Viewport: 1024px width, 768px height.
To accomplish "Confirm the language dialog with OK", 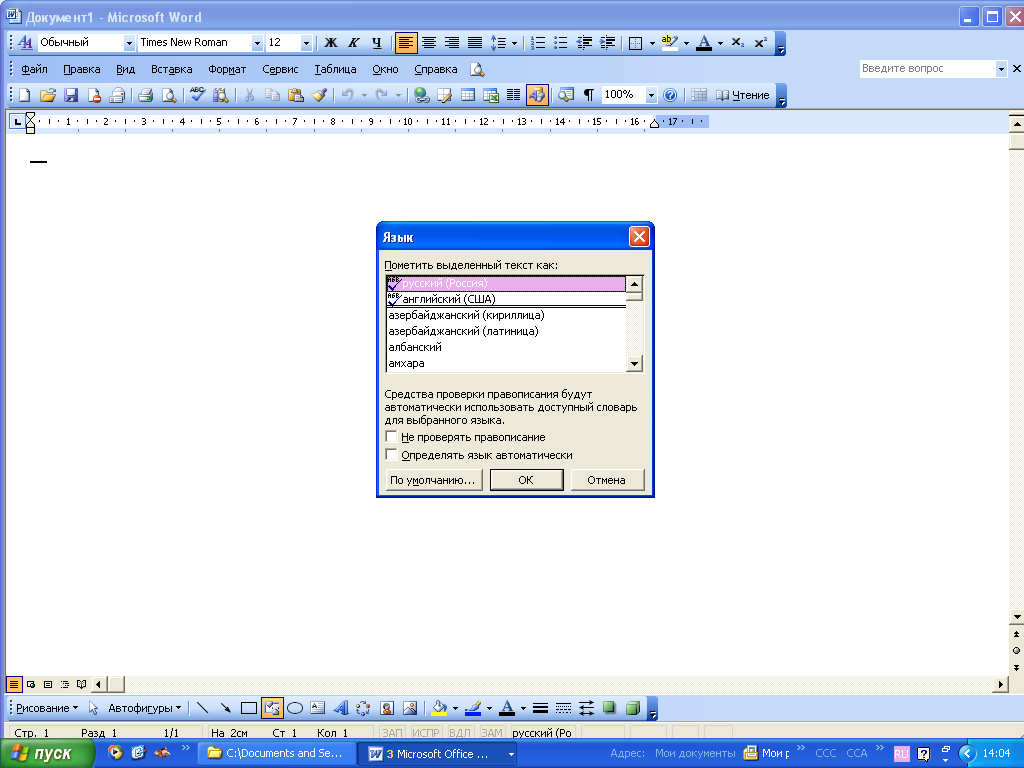I will (526, 480).
